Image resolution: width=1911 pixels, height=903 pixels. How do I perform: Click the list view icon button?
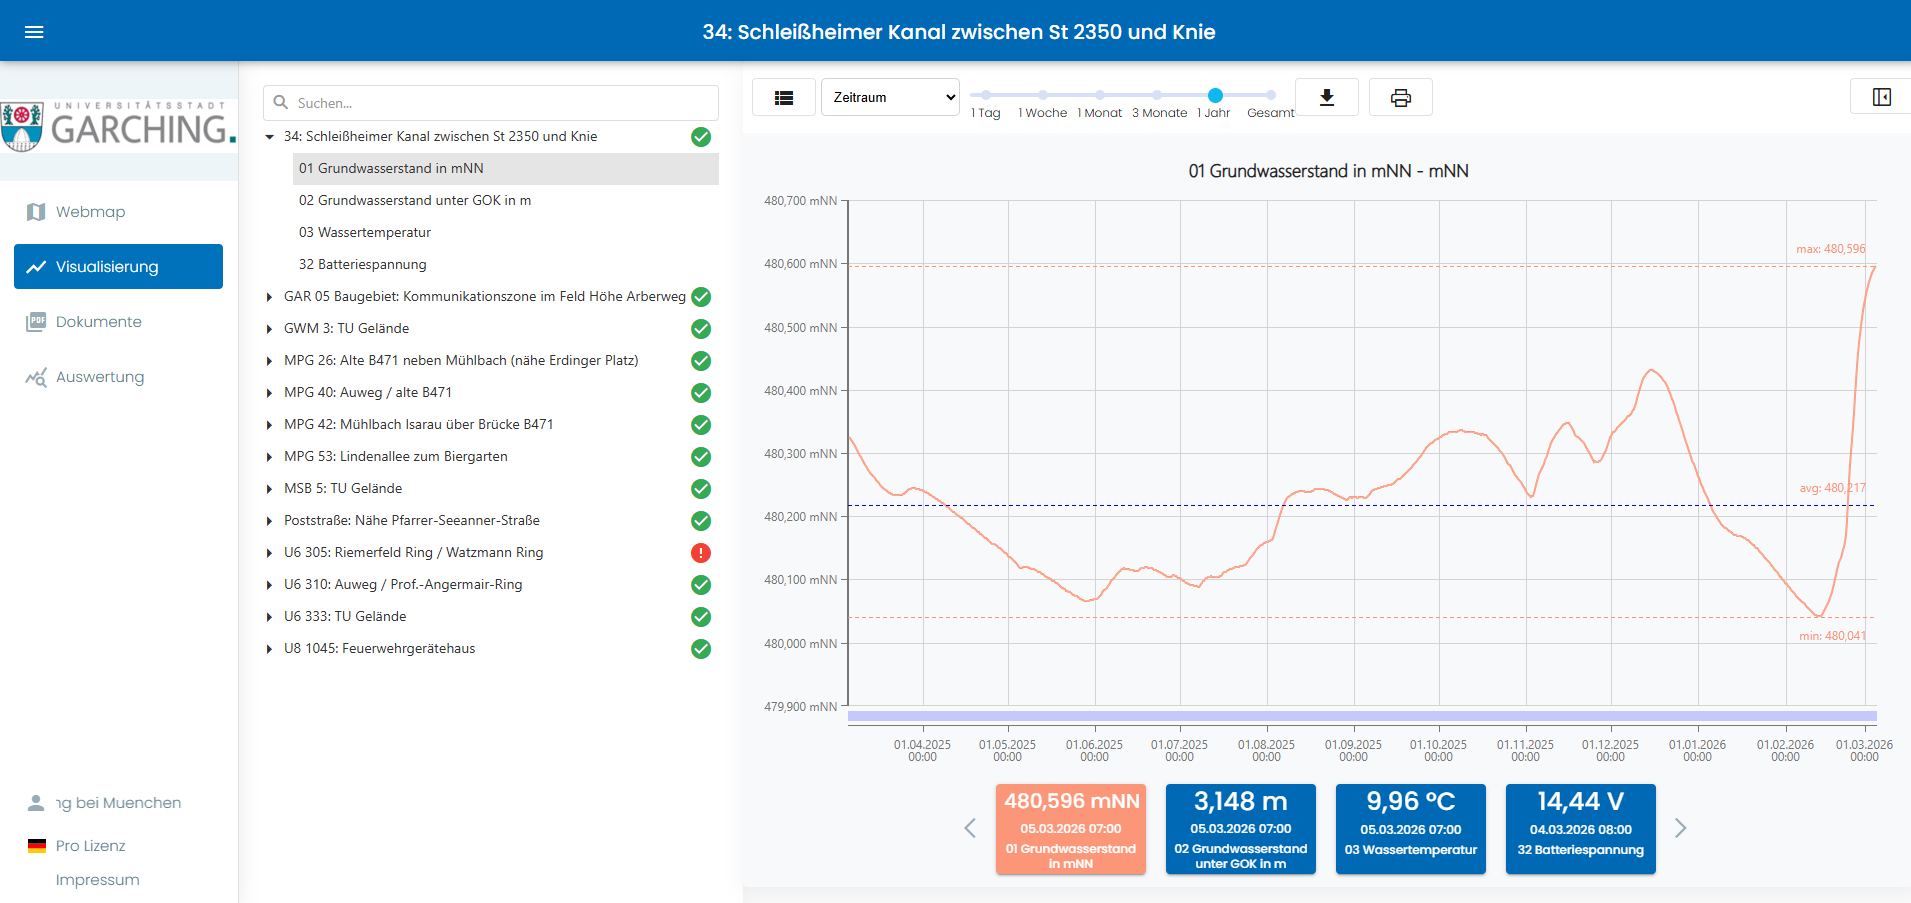pos(784,97)
